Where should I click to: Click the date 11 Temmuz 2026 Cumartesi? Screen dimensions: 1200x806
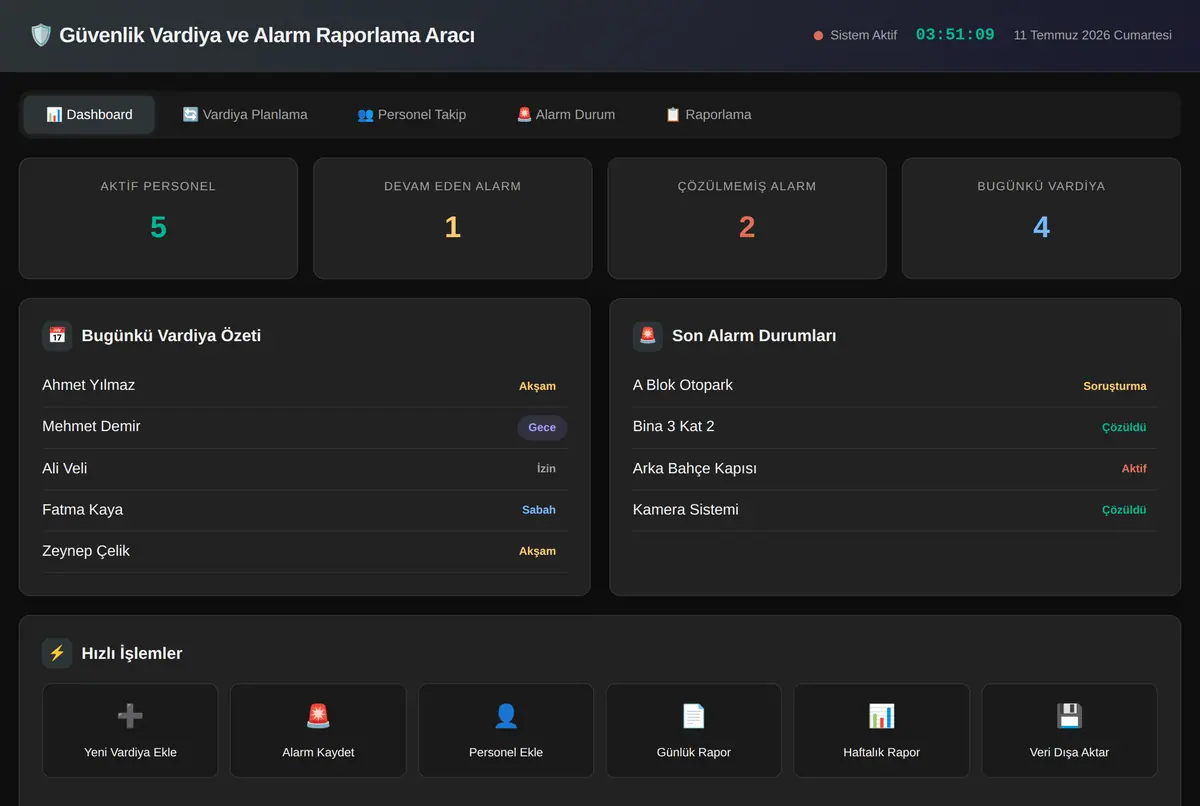coord(1093,35)
